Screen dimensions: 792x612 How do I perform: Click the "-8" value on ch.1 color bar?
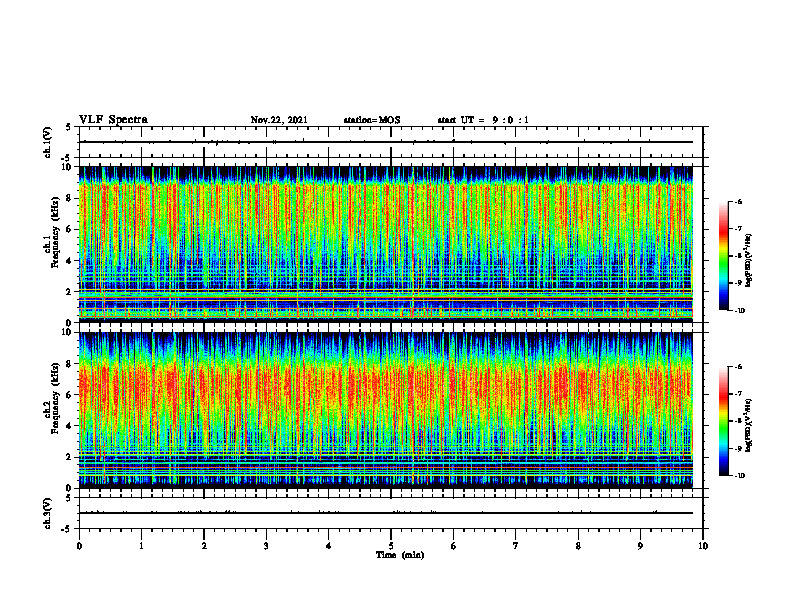pyautogui.click(x=738, y=256)
